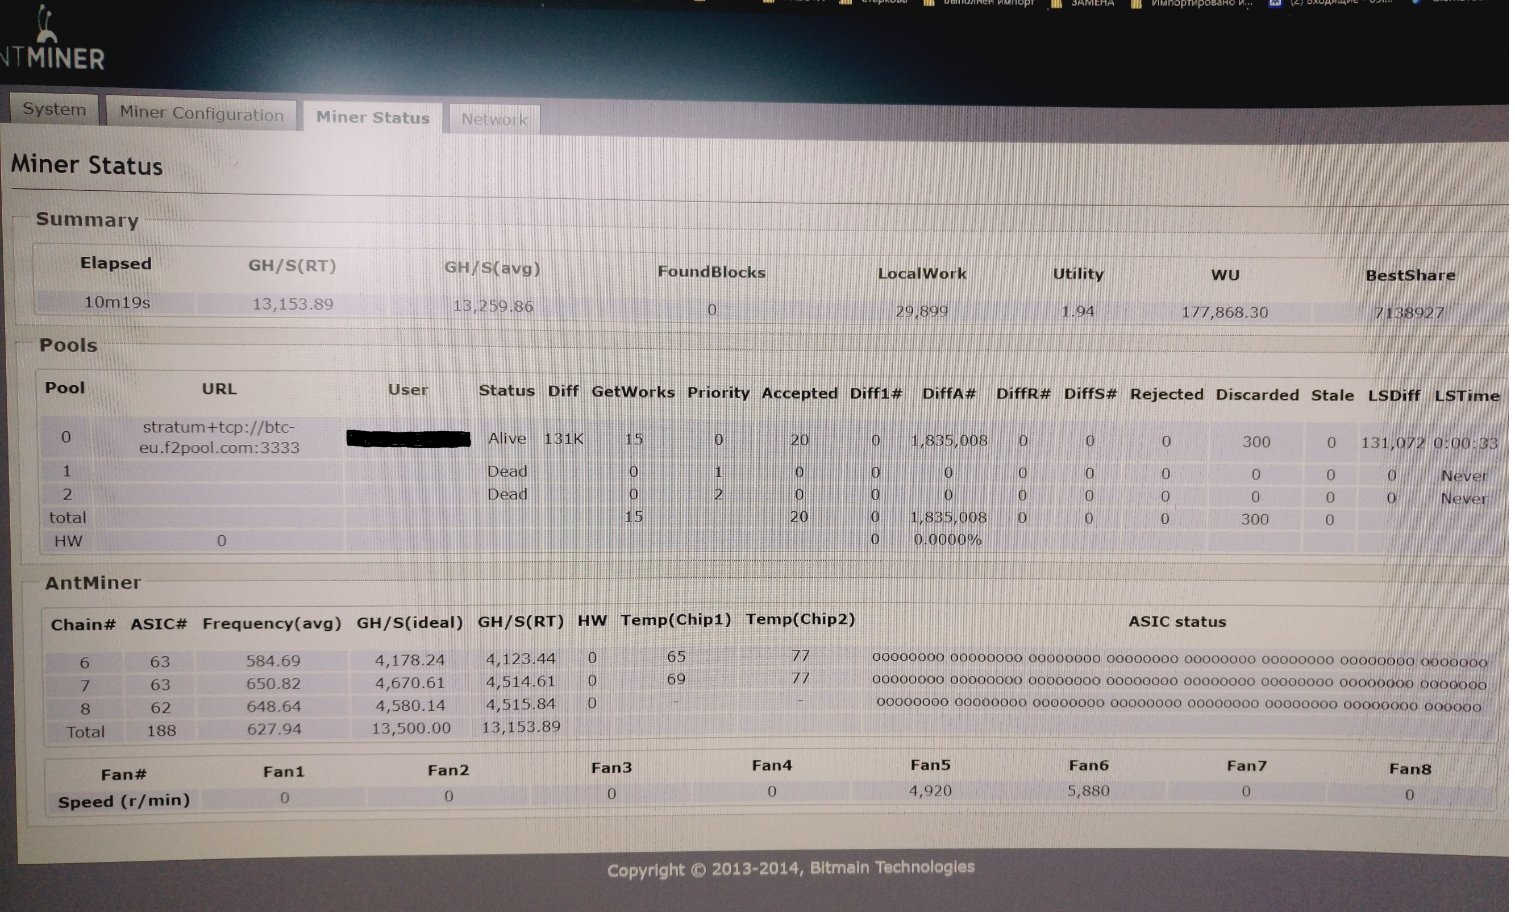Select the GH/S(avg) value 13,259.86
This screenshot has width=1515, height=912.
(x=493, y=306)
